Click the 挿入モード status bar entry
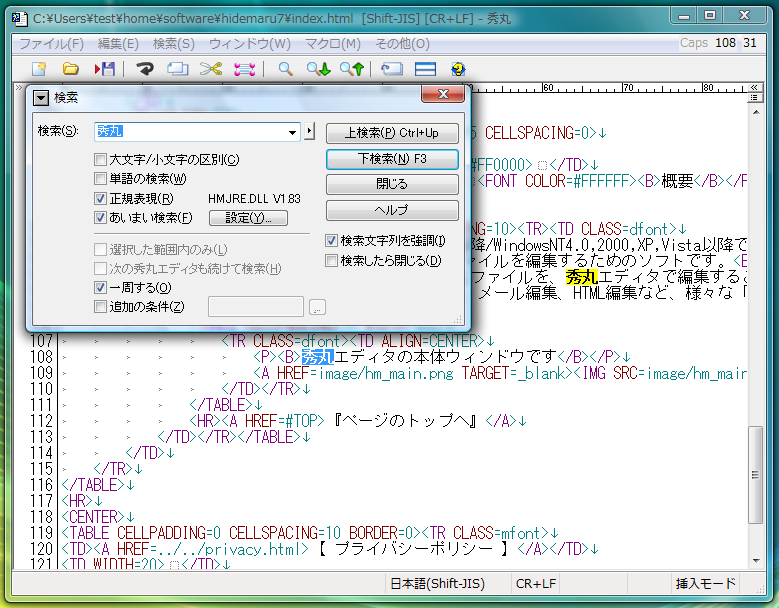Viewport: 779px width, 608px height. (706, 584)
